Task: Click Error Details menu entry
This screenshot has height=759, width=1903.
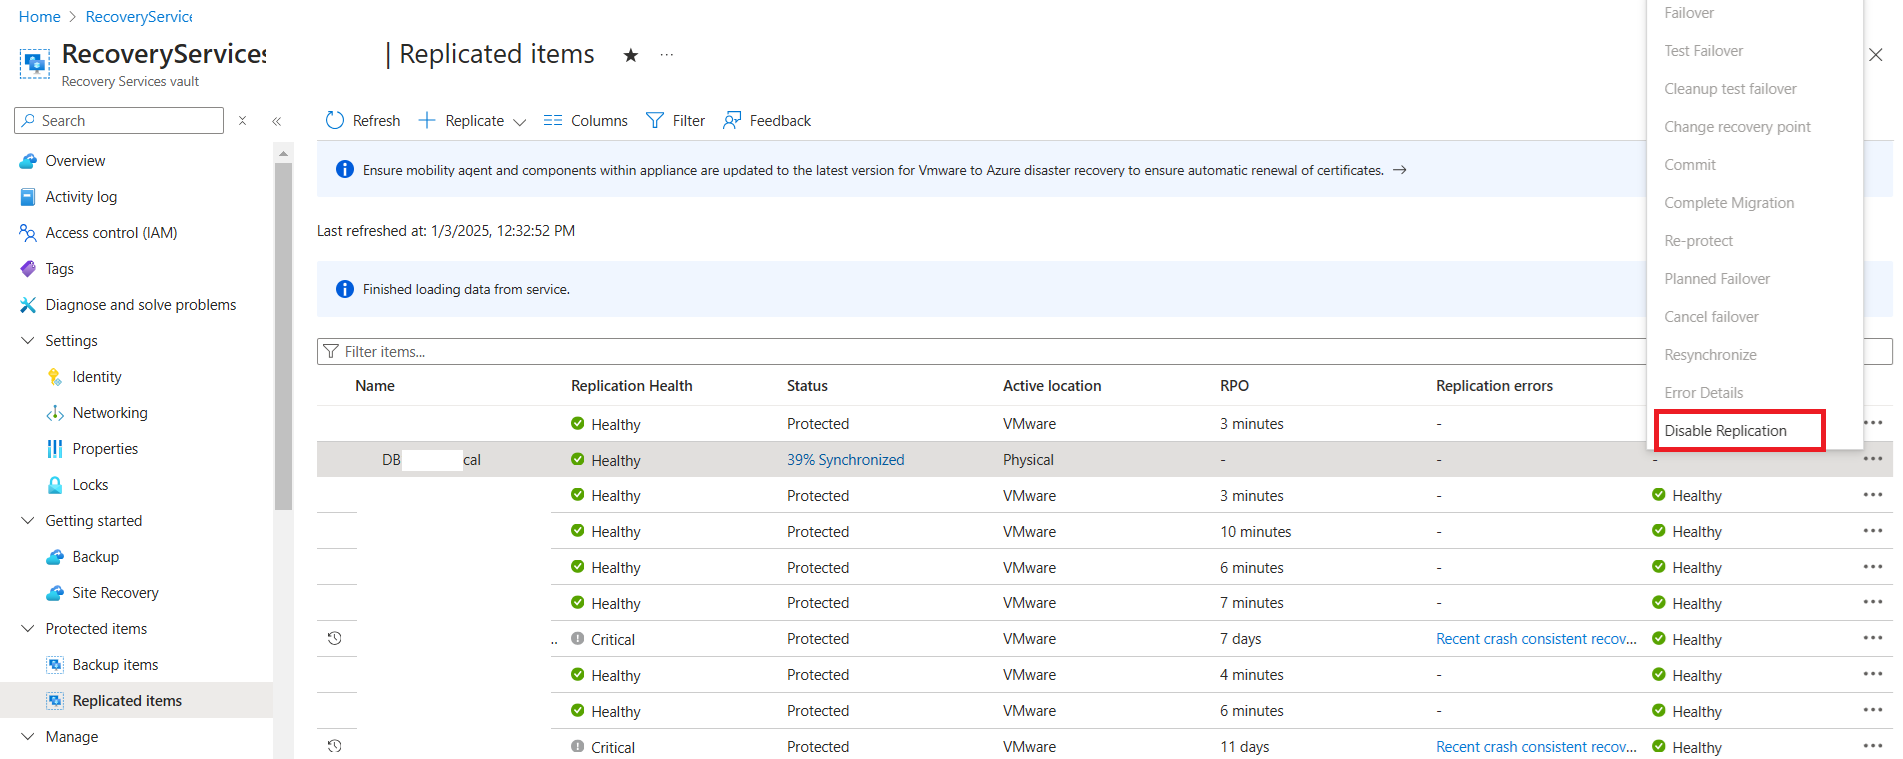Action: pos(1703,393)
